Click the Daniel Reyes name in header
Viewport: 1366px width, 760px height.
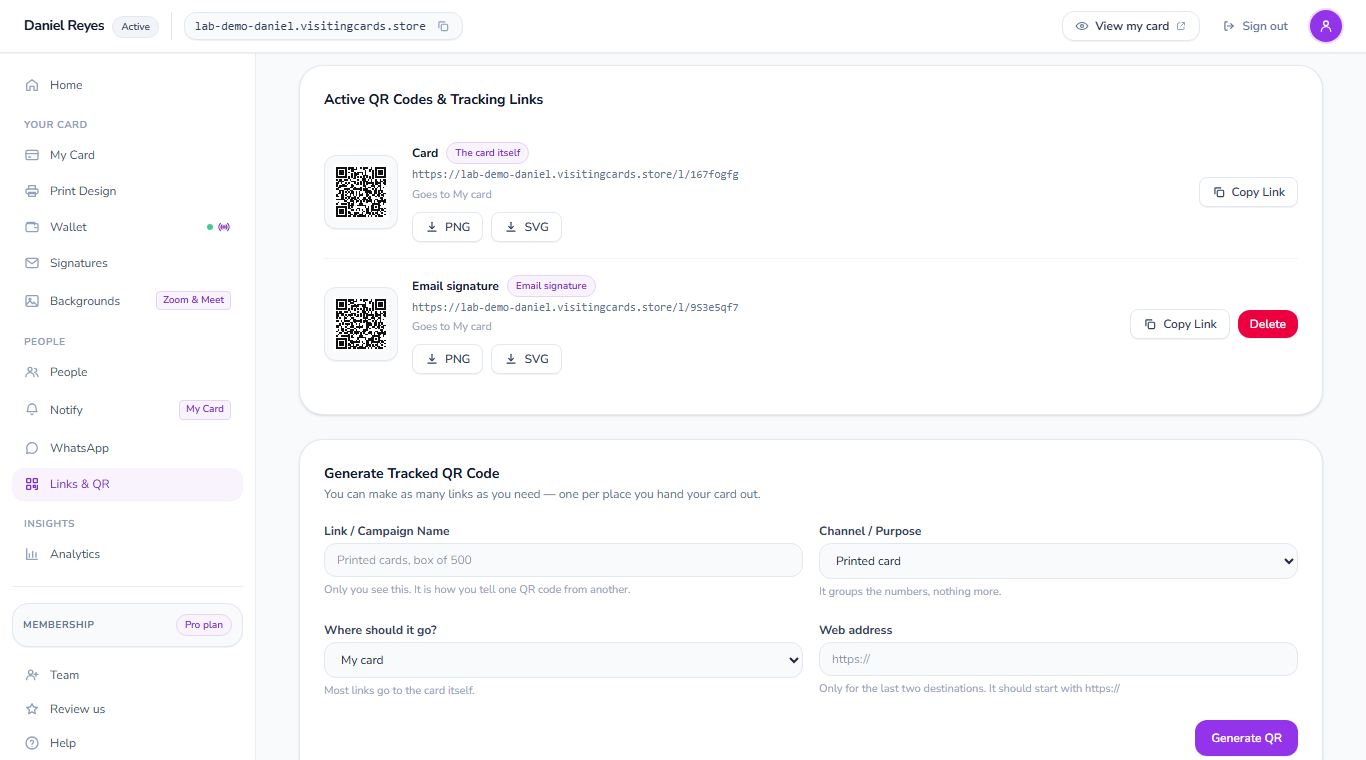coord(64,26)
